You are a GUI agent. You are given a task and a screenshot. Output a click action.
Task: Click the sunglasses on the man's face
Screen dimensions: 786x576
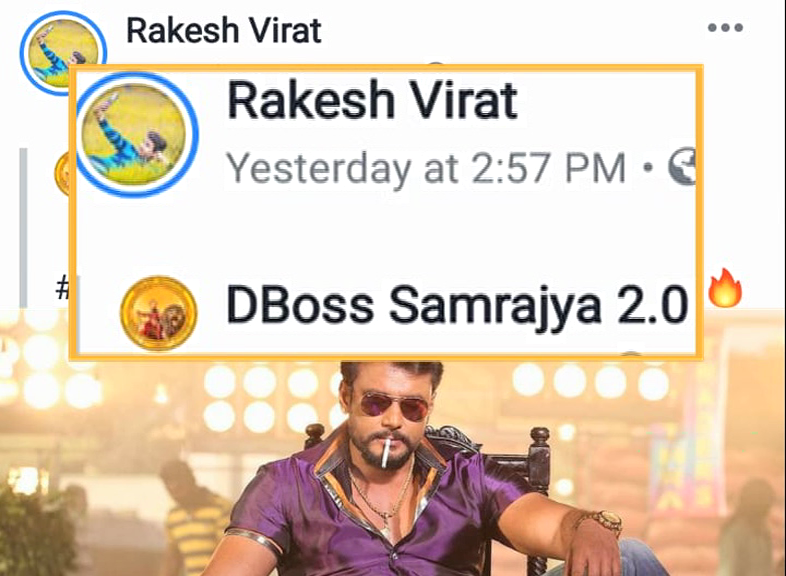[394, 405]
